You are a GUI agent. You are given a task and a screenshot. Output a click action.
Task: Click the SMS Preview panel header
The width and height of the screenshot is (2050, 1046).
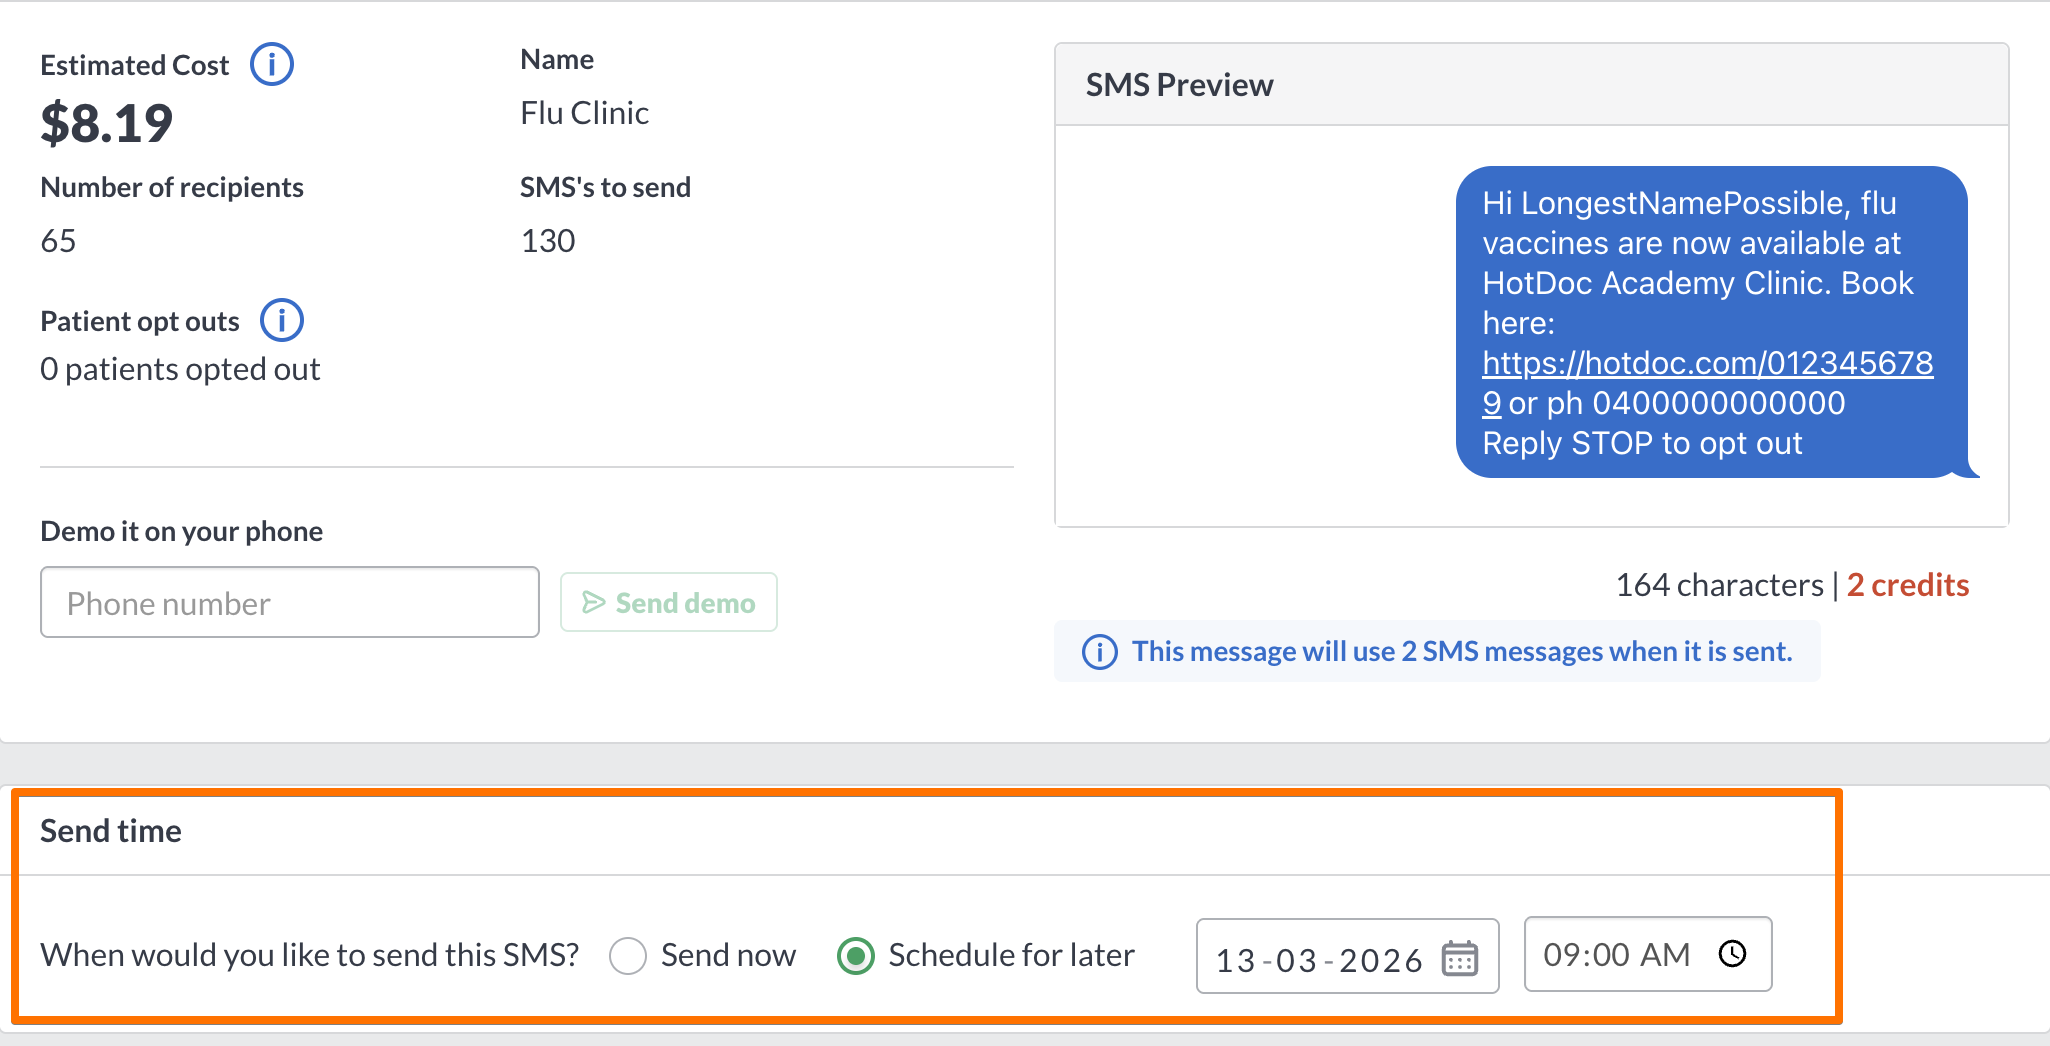(x=1532, y=85)
